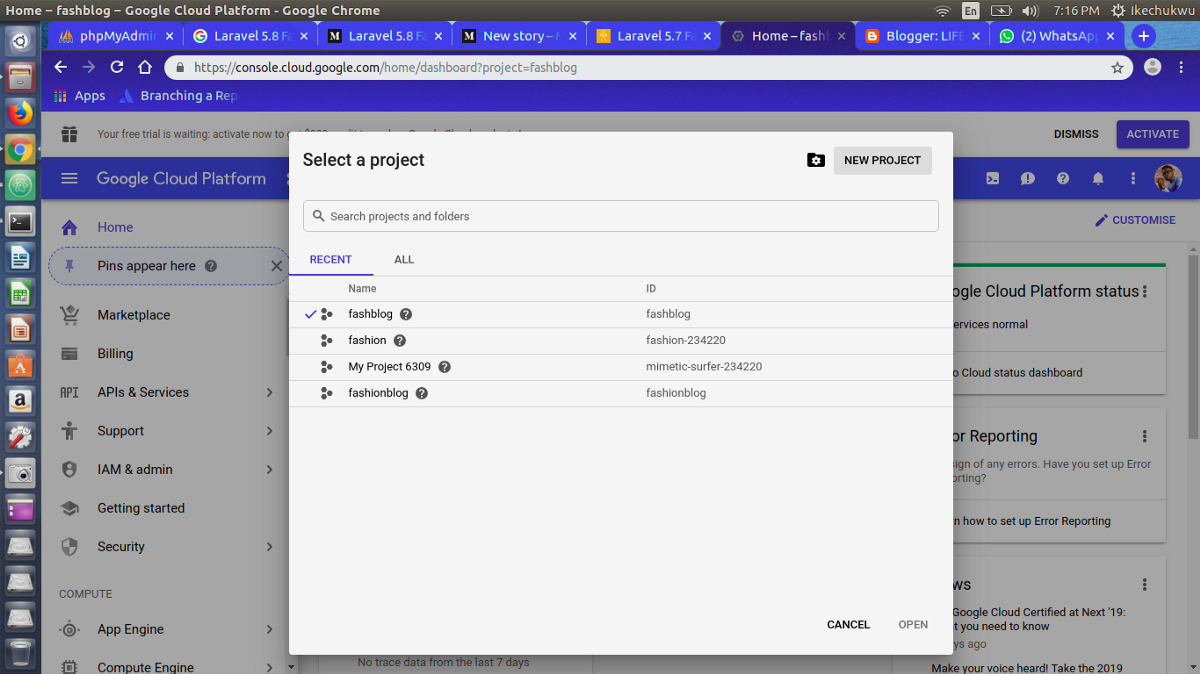1200x674 pixels.
Task: Click the account avatar in header
Action: pos(1168,178)
